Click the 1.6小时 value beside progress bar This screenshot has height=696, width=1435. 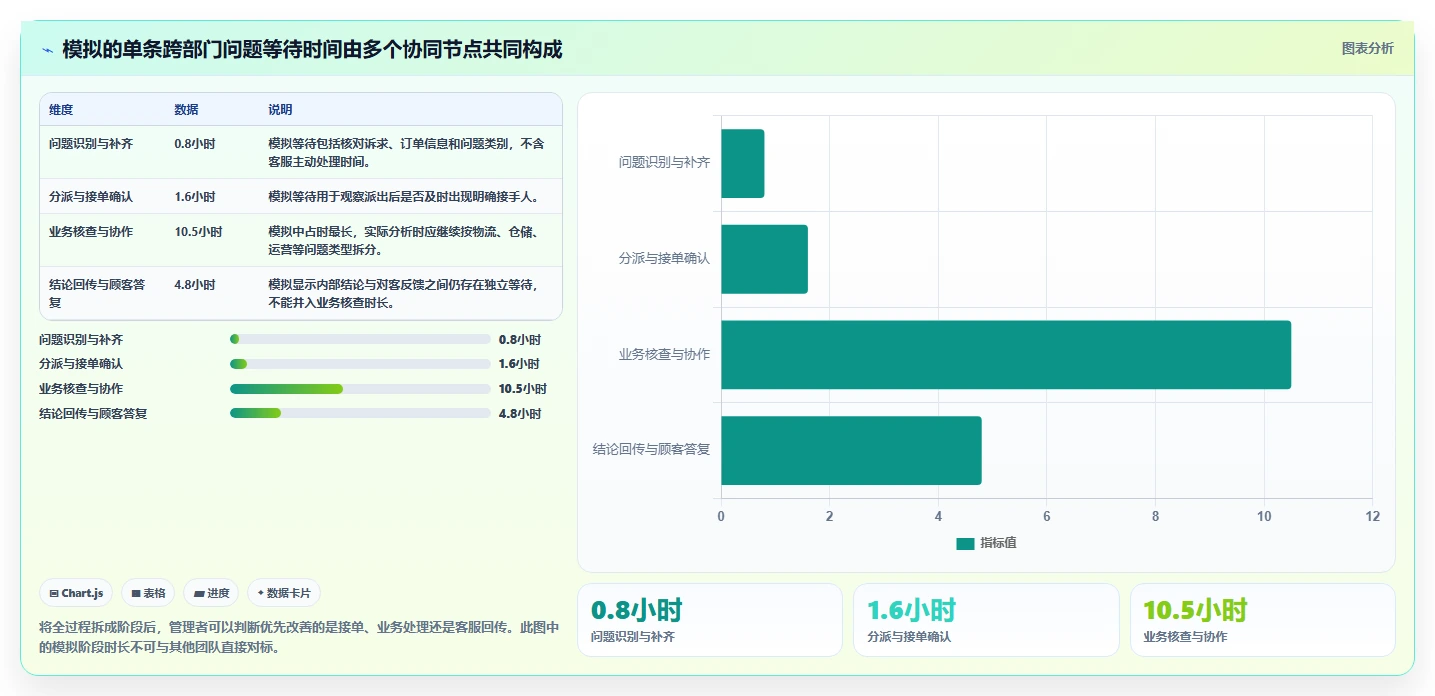519,364
